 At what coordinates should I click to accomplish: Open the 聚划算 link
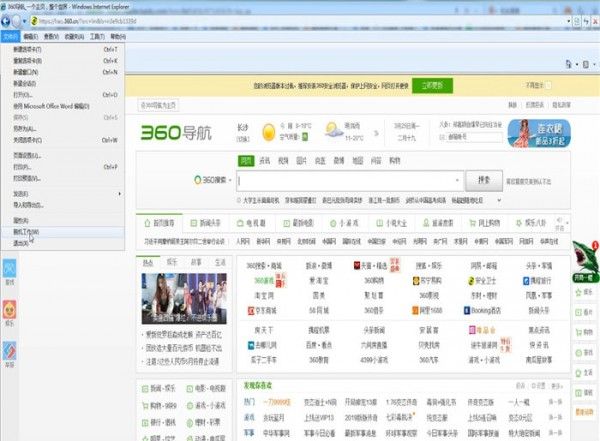point(374,296)
